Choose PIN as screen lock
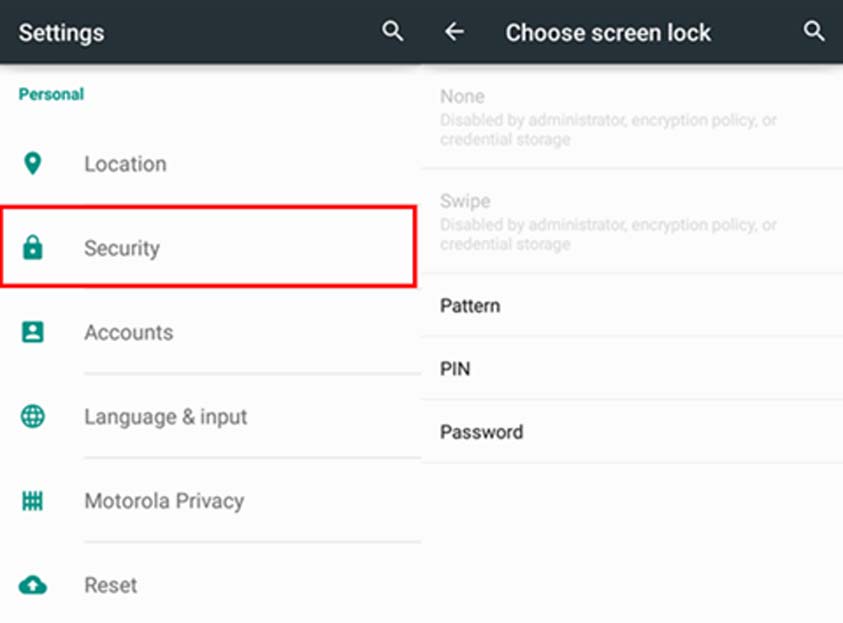The image size is (843, 623). [455, 369]
